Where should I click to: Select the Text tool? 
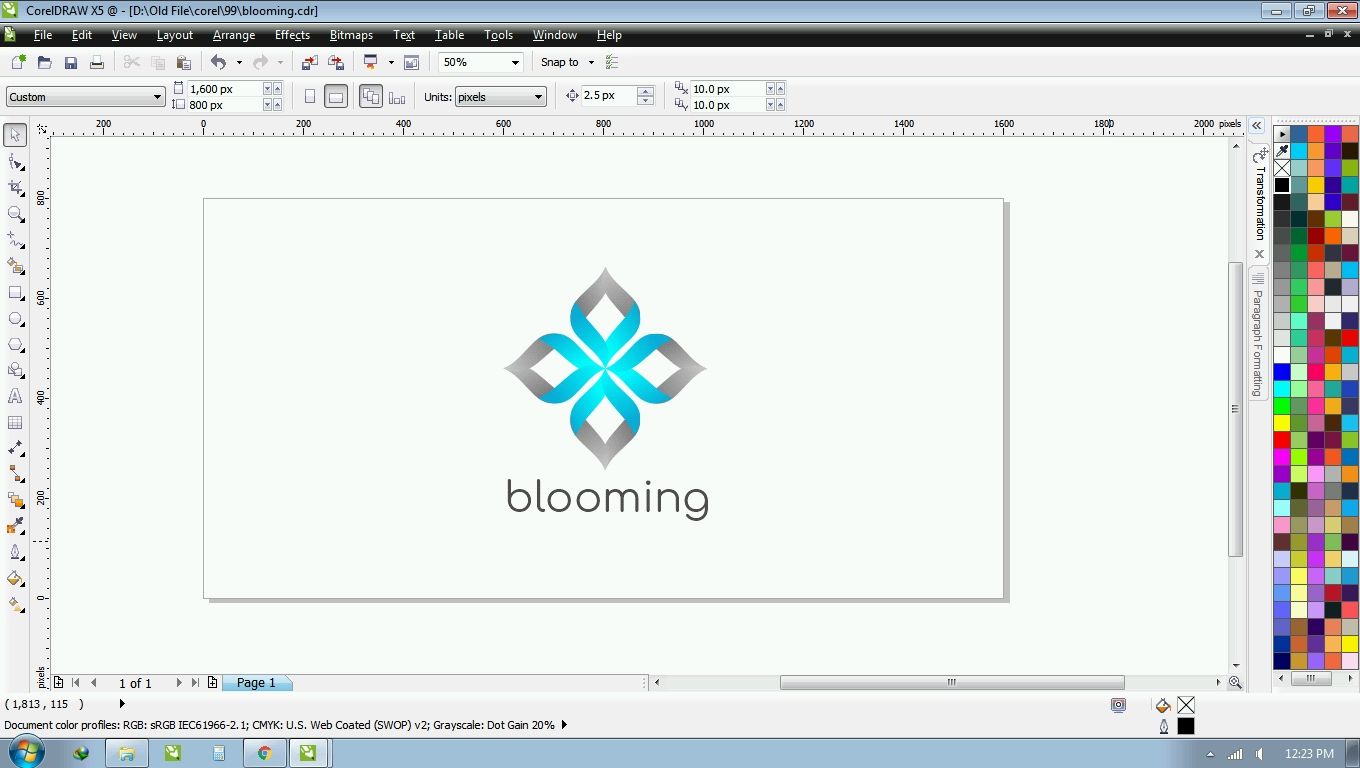click(15, 397)
